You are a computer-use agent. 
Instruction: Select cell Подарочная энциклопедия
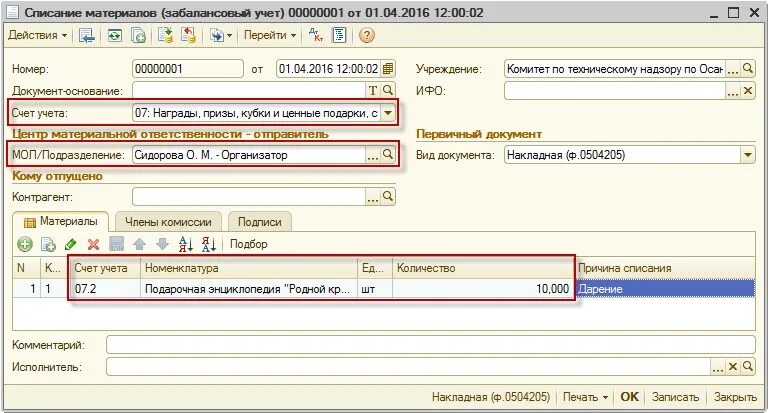point(249,289)
